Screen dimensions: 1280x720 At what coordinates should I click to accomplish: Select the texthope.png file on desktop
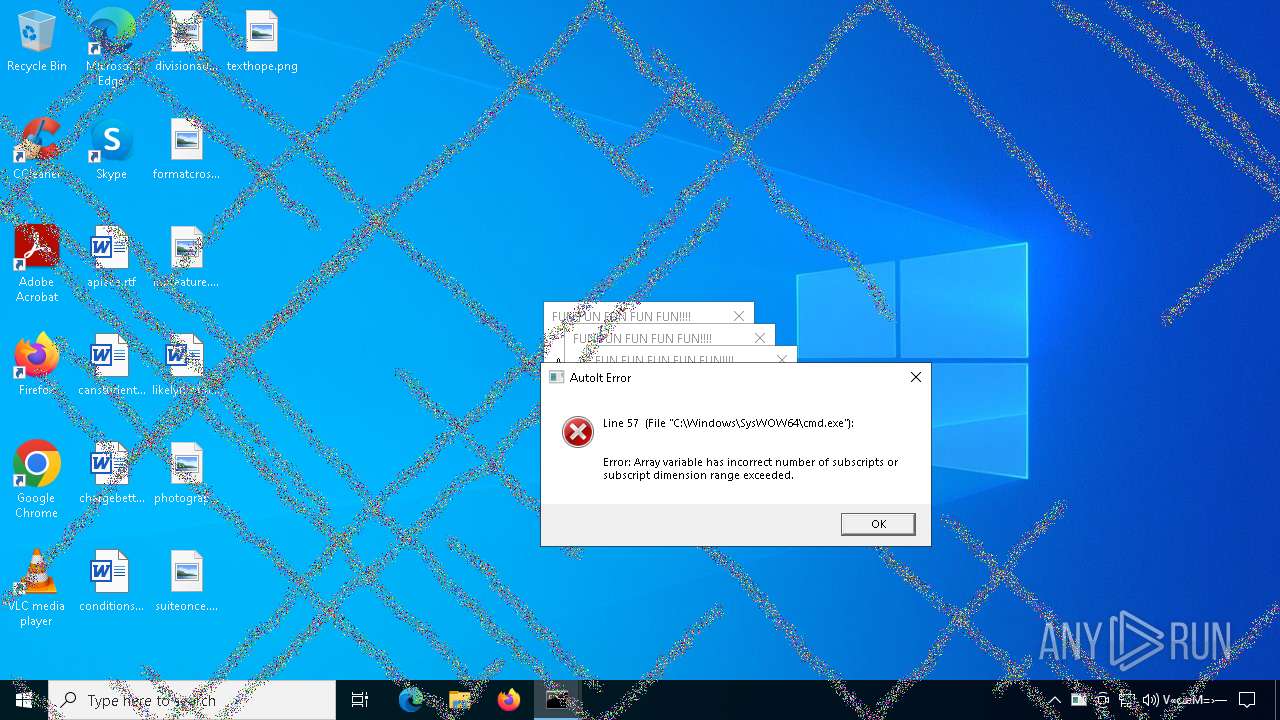click(262, 42)
